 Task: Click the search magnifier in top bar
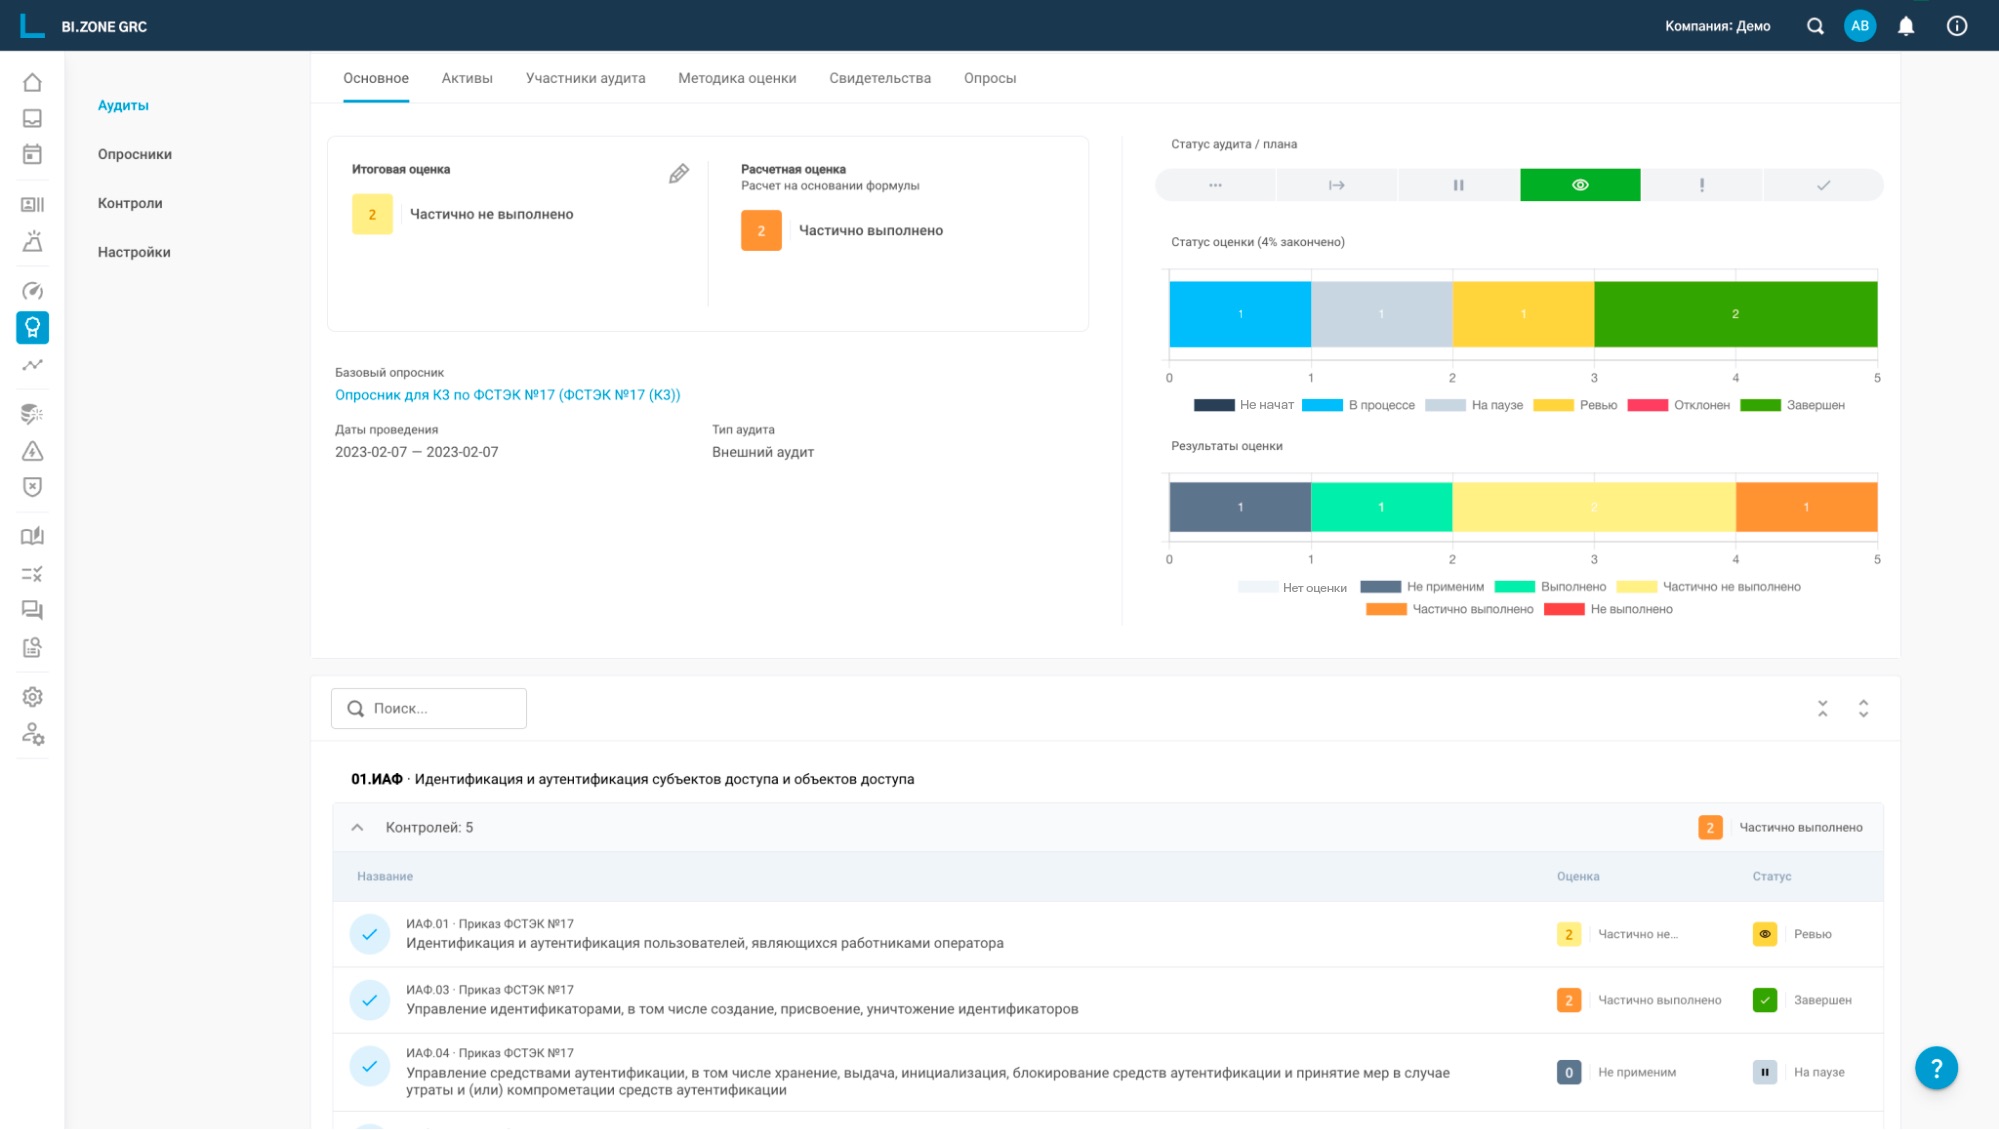coord(1815,26)
